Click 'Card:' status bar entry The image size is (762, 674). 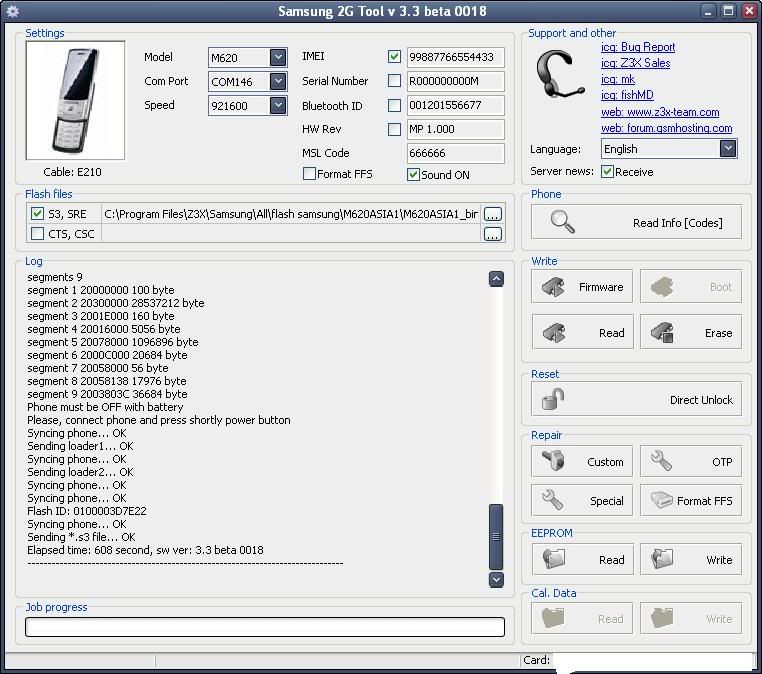(537, 660)
